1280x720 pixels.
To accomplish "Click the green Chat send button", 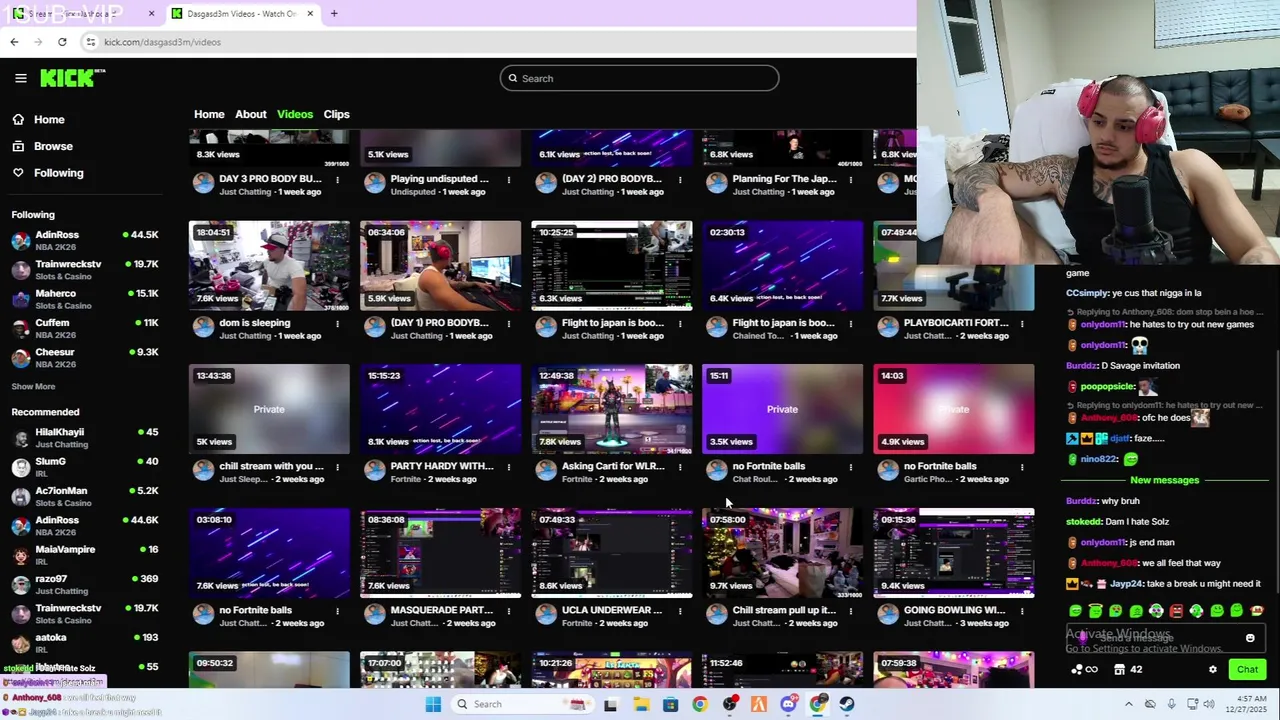I will pos(1247,670).
